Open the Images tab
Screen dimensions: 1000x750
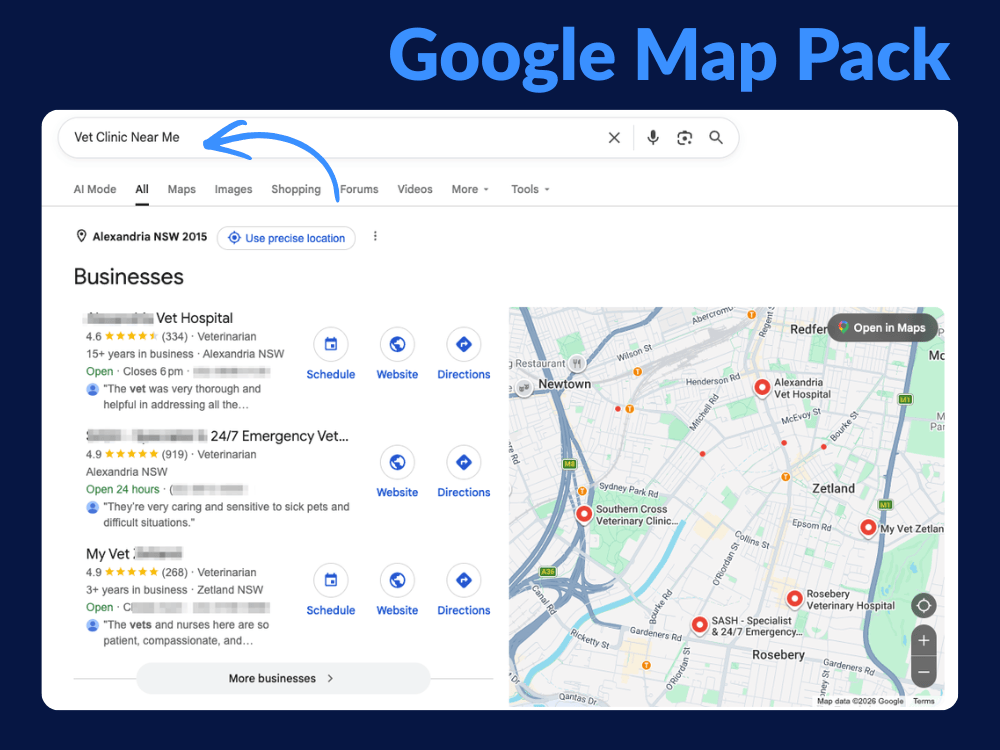tap(233, 189)
